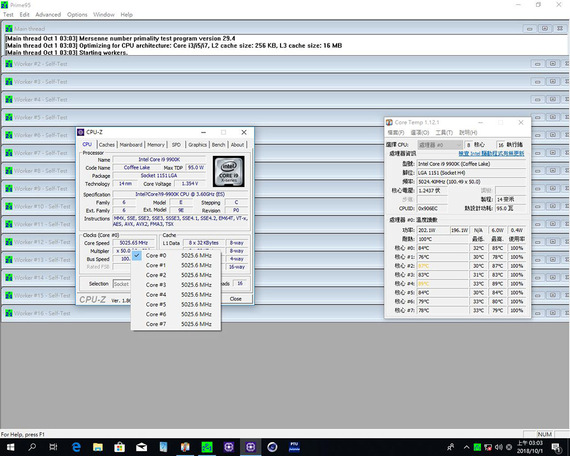The image size is (570, 456).
Task: Click the Worker #3 Self-Test window icon
Action: click(x=9, y=82)
